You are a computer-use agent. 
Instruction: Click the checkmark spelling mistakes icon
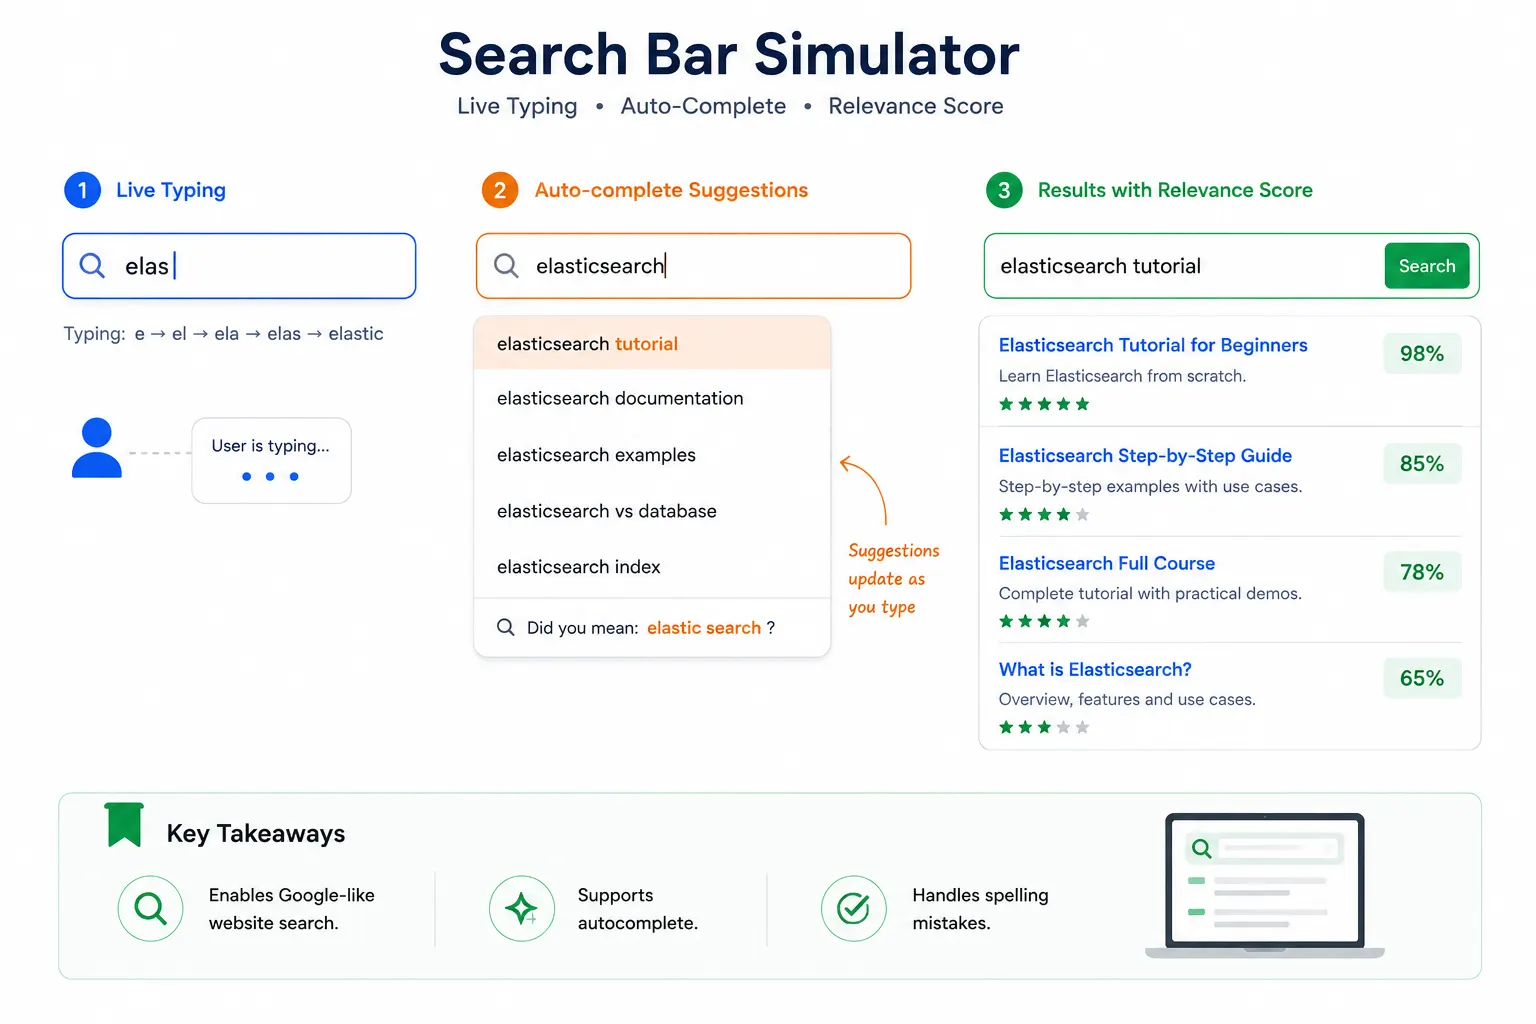coord(853,908)
